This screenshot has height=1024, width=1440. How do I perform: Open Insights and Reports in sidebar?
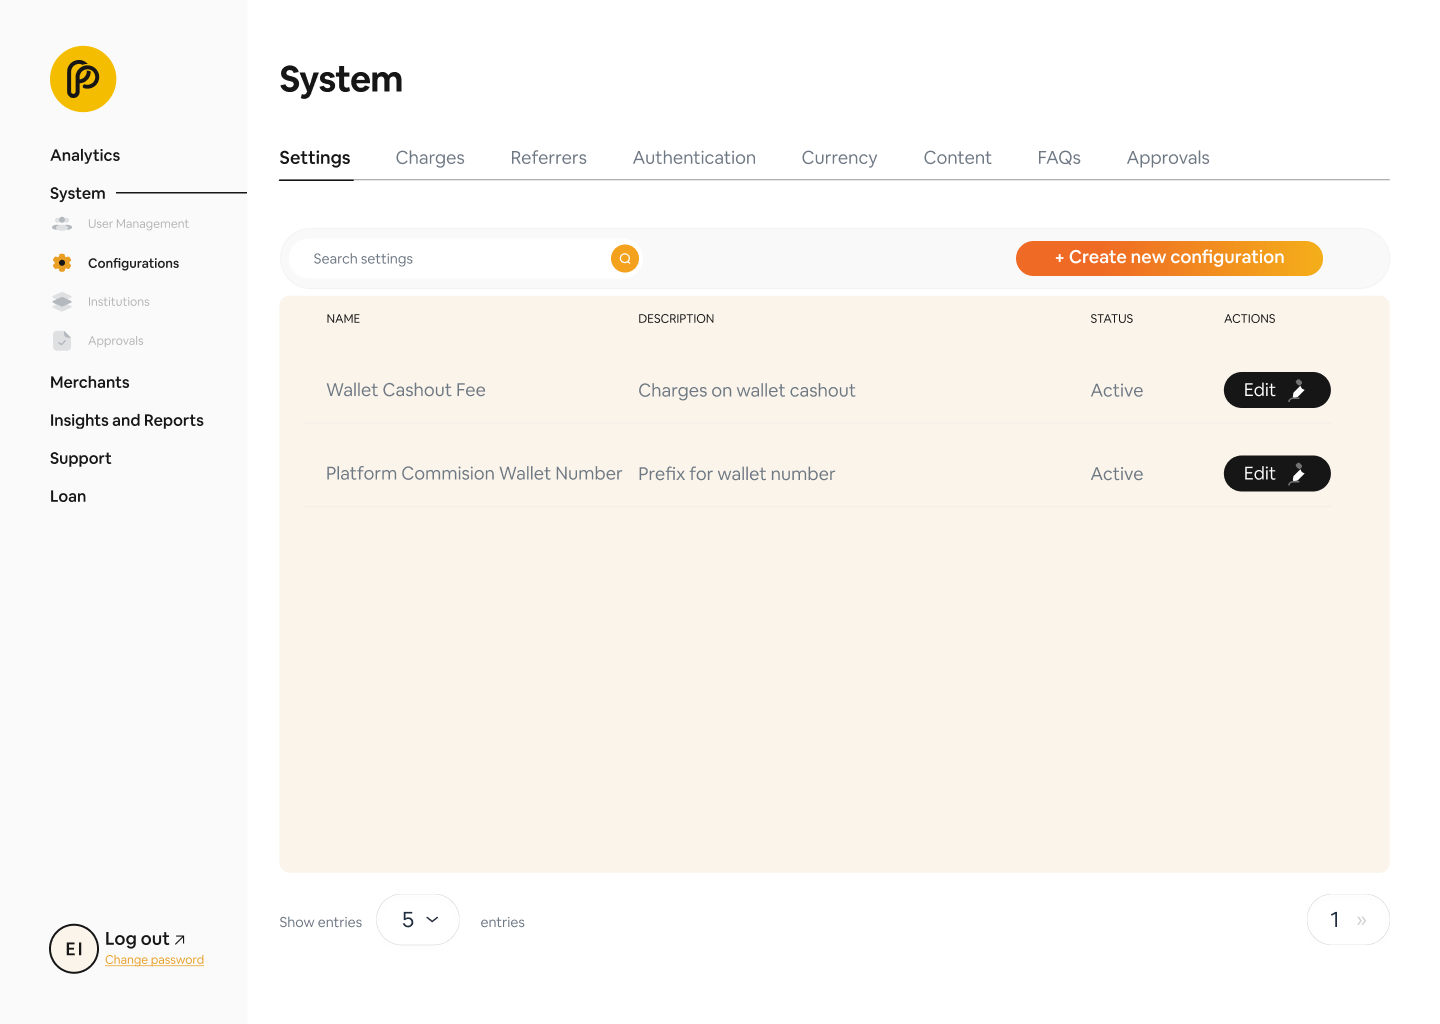point(127,420)
